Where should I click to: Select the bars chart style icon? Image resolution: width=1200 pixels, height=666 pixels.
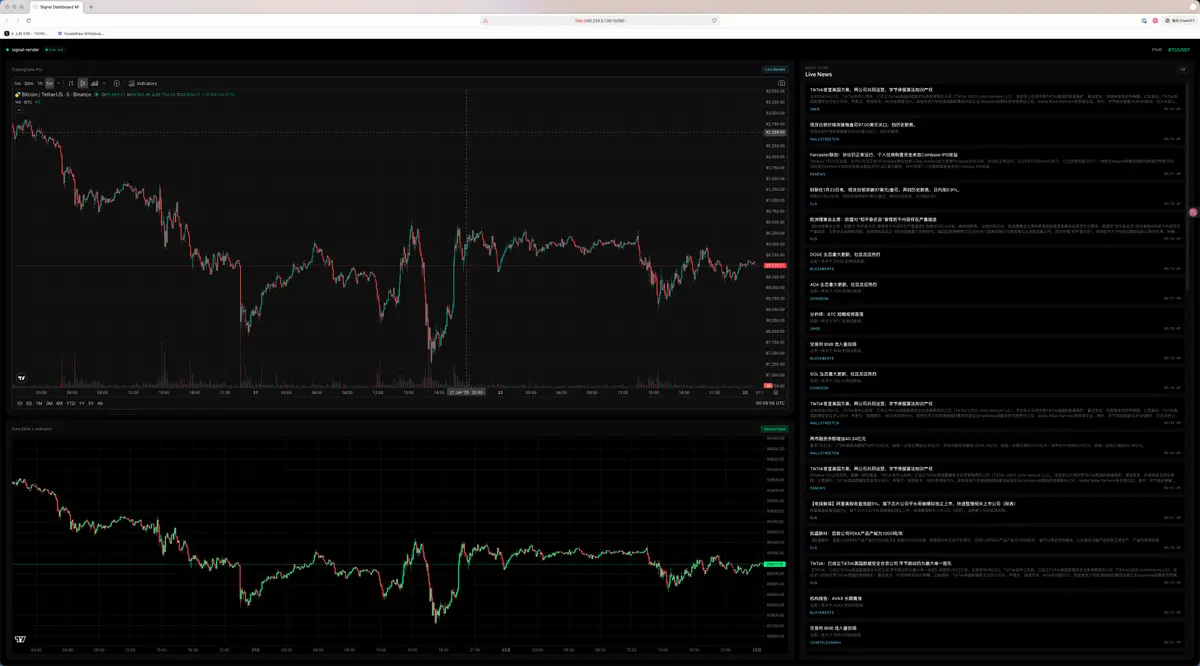[71, 83]
